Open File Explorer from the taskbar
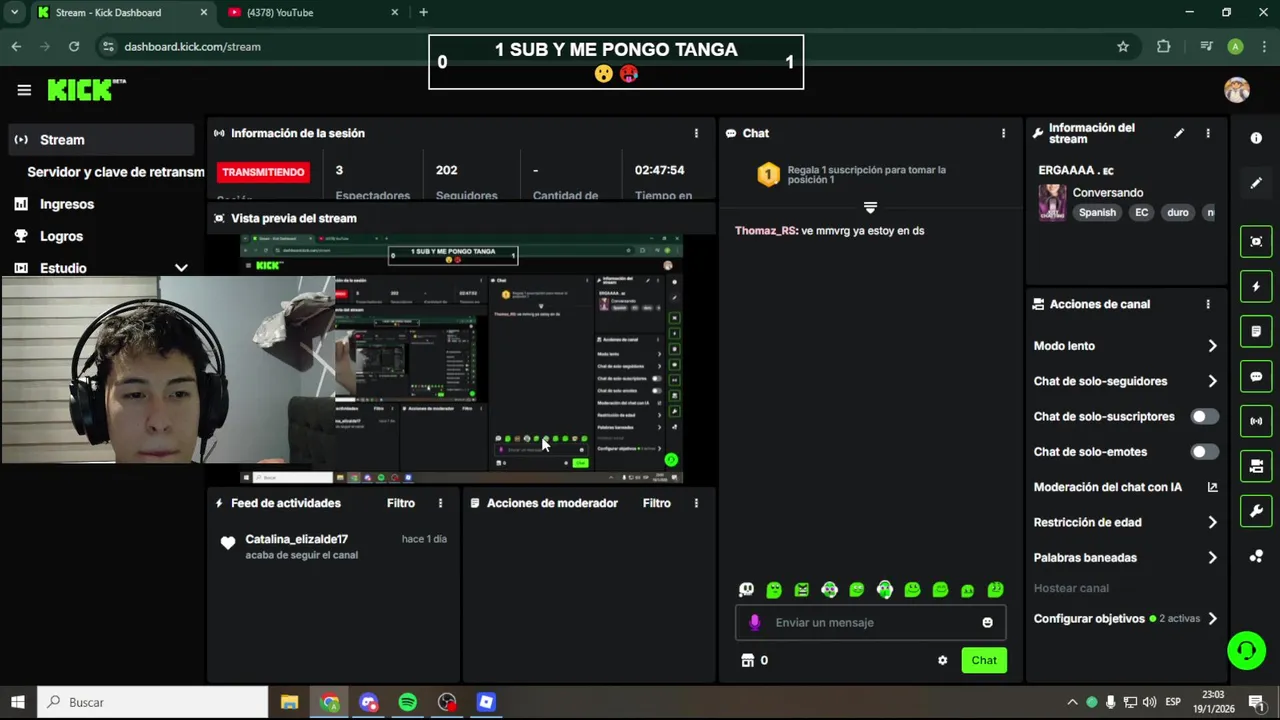This screenshot has width=1280, height=720. pos(289,702)
